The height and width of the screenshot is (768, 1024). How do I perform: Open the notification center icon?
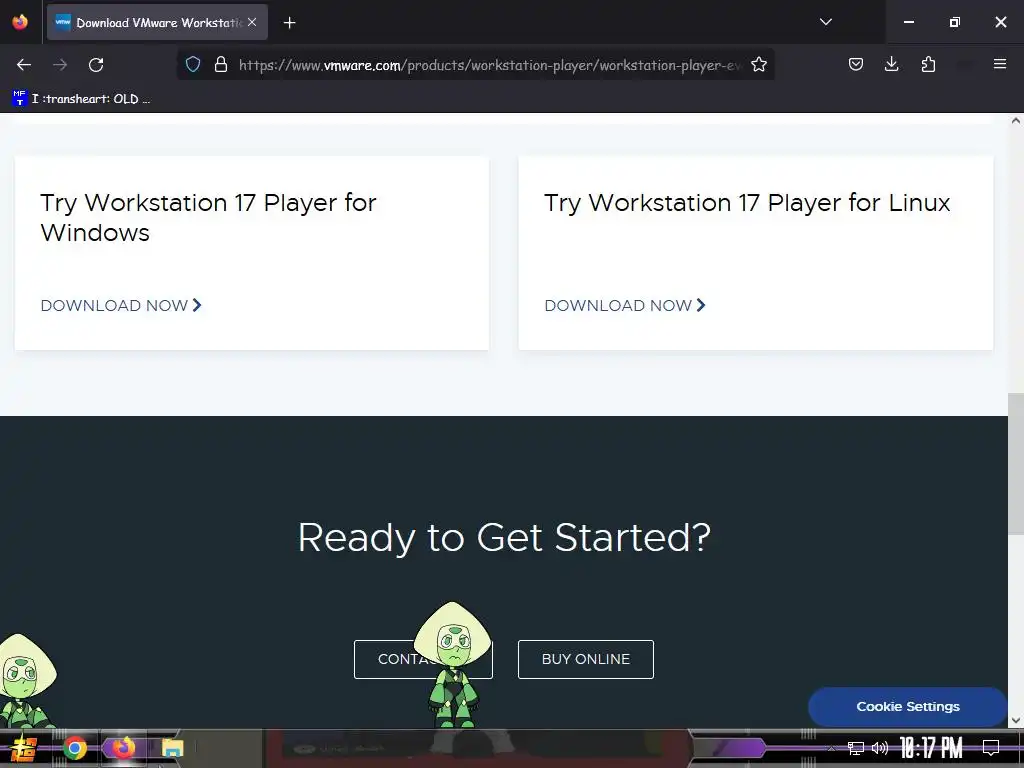coord(991,748)
